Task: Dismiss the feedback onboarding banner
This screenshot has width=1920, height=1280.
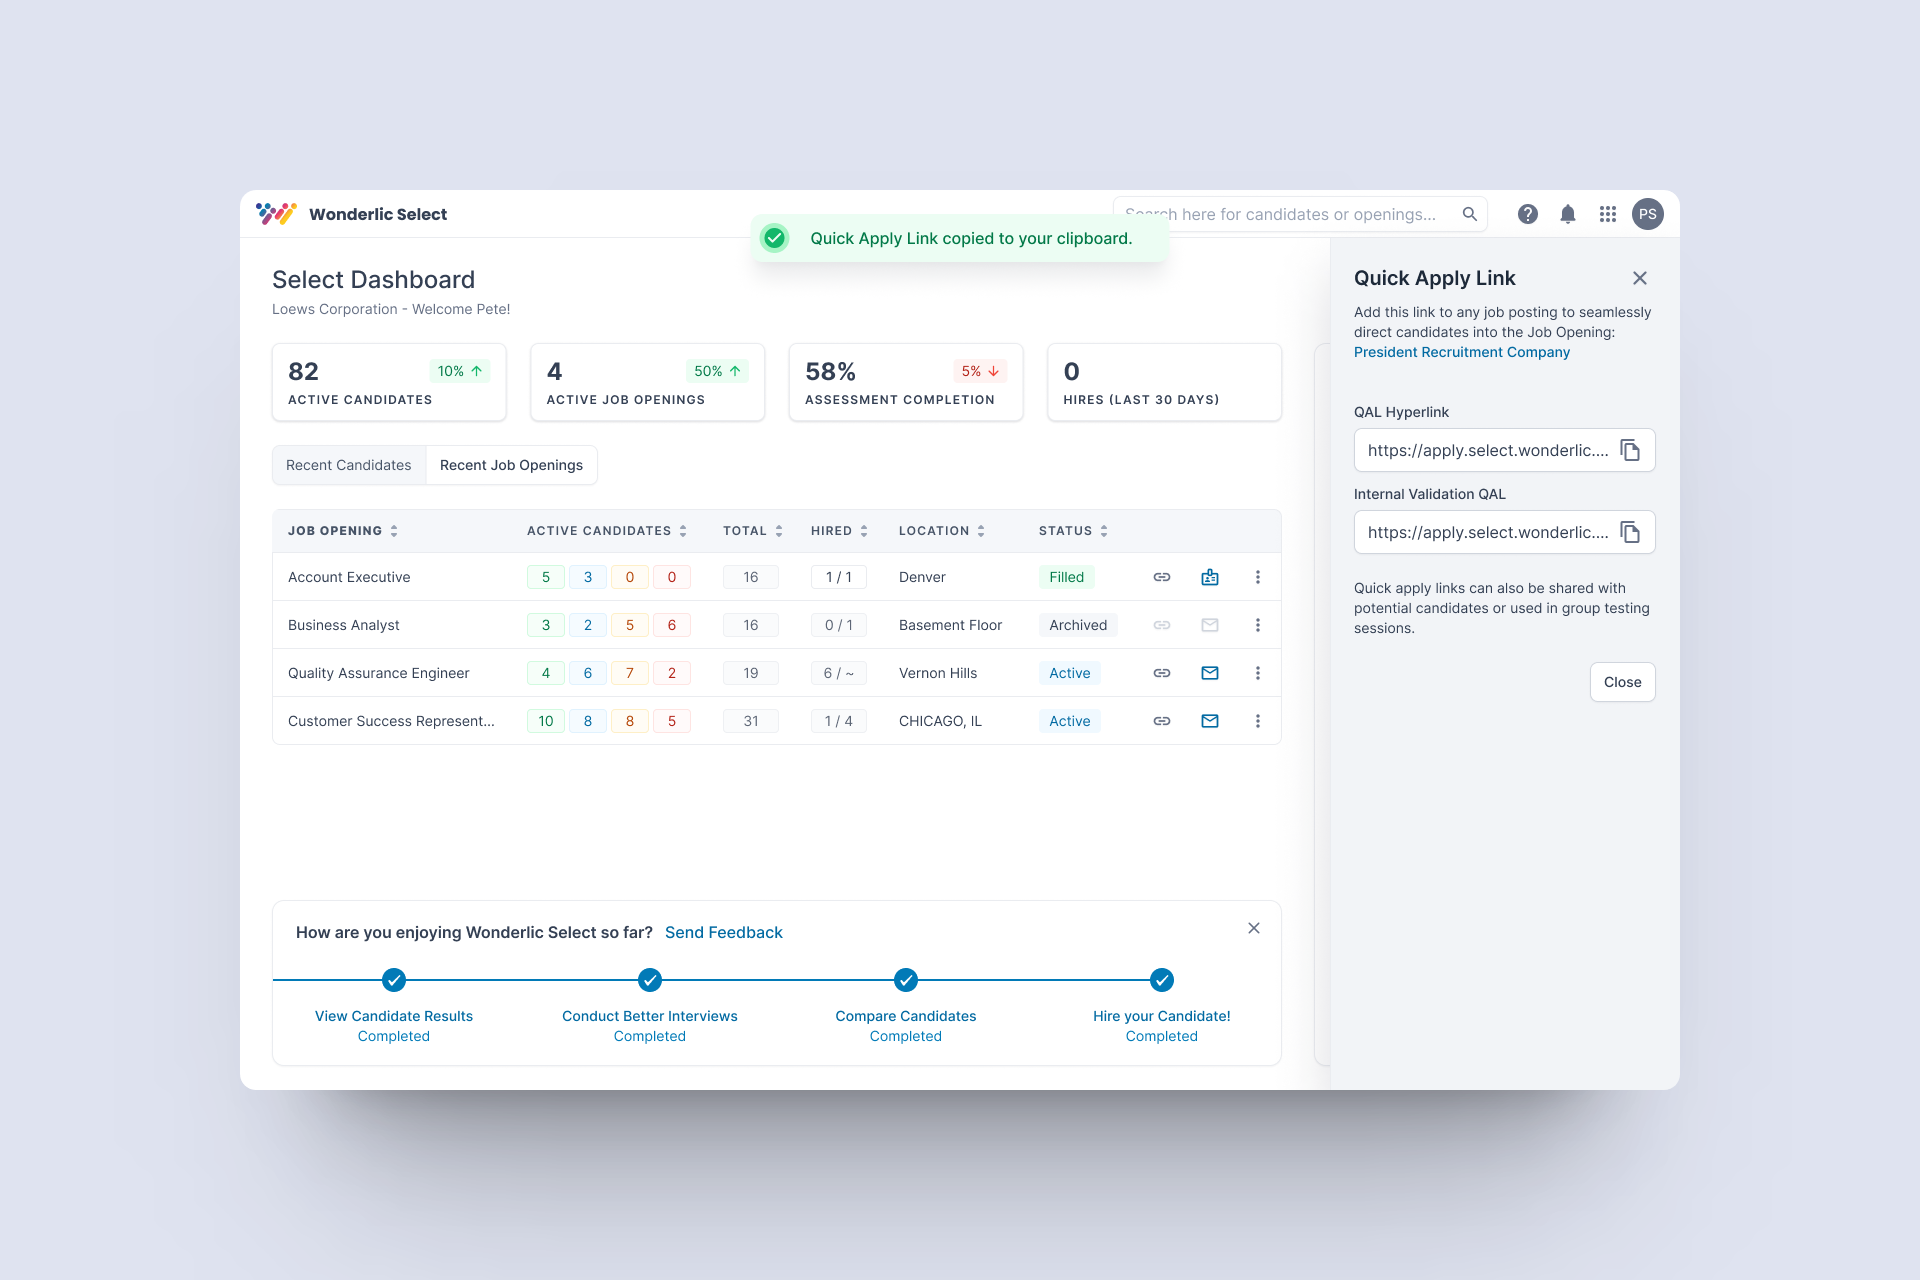Action: [1253, 928]
